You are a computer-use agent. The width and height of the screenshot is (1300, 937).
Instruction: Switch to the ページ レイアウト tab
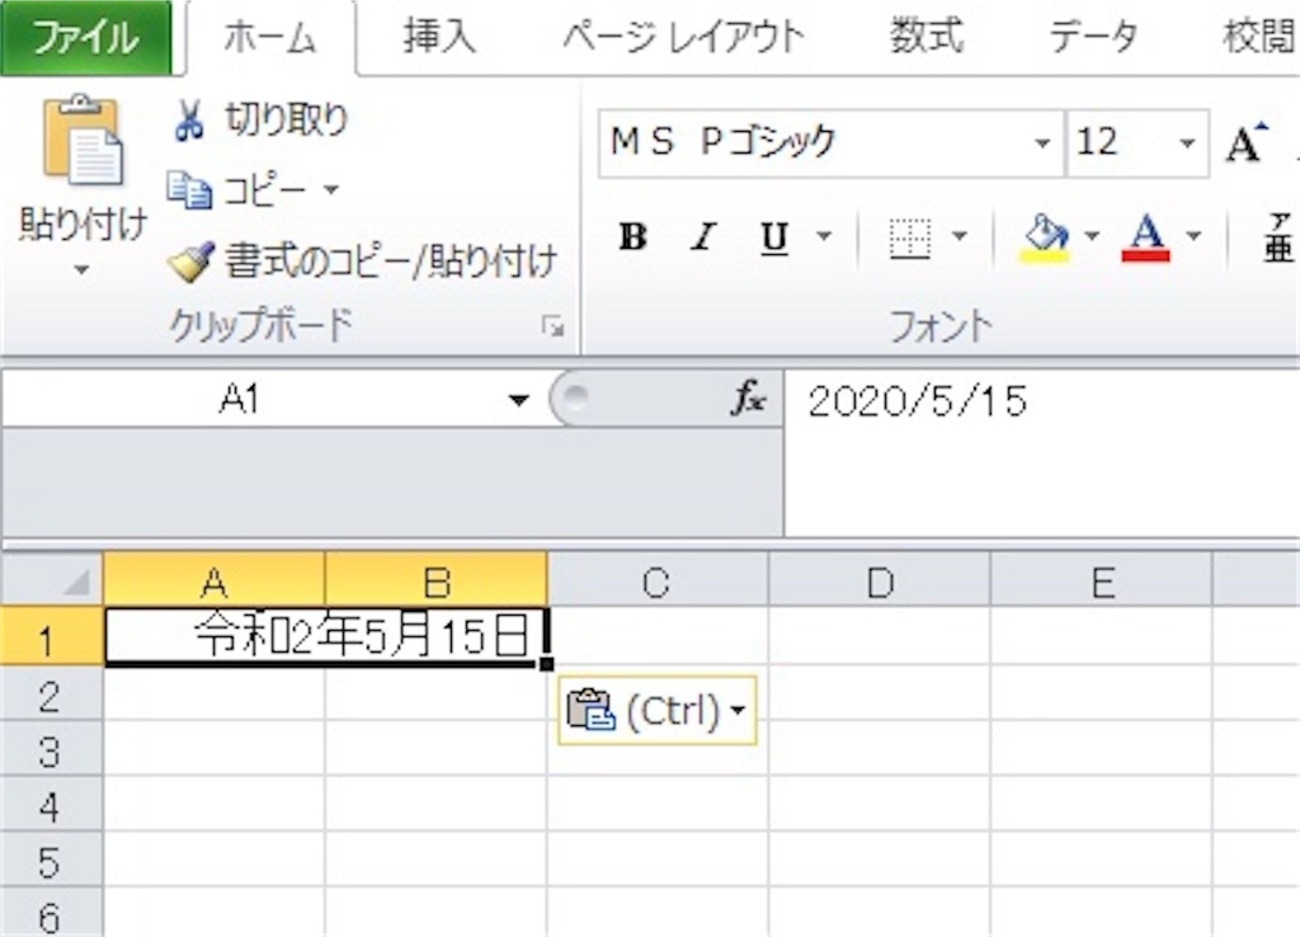[x=683, y=38]
